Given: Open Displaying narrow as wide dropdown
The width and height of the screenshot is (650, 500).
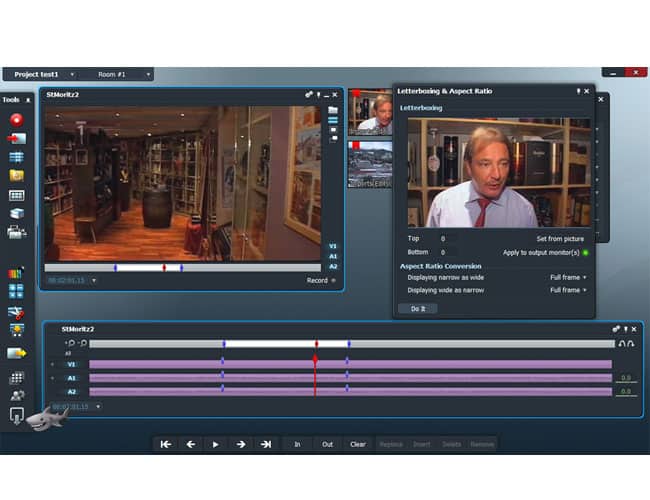Looking at the screenshot, I should 569,277.
